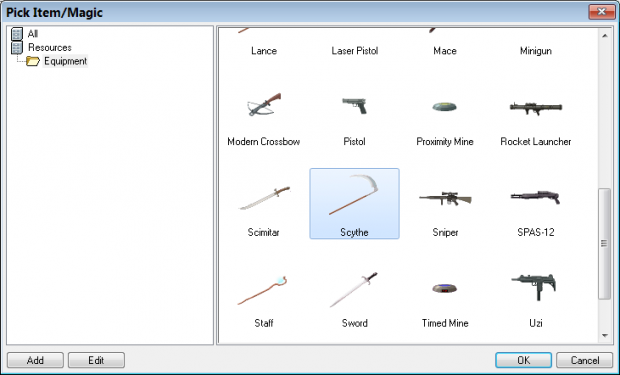Open the All category in tree
Viewport: 620px width, 375px height.
(33, 34)
